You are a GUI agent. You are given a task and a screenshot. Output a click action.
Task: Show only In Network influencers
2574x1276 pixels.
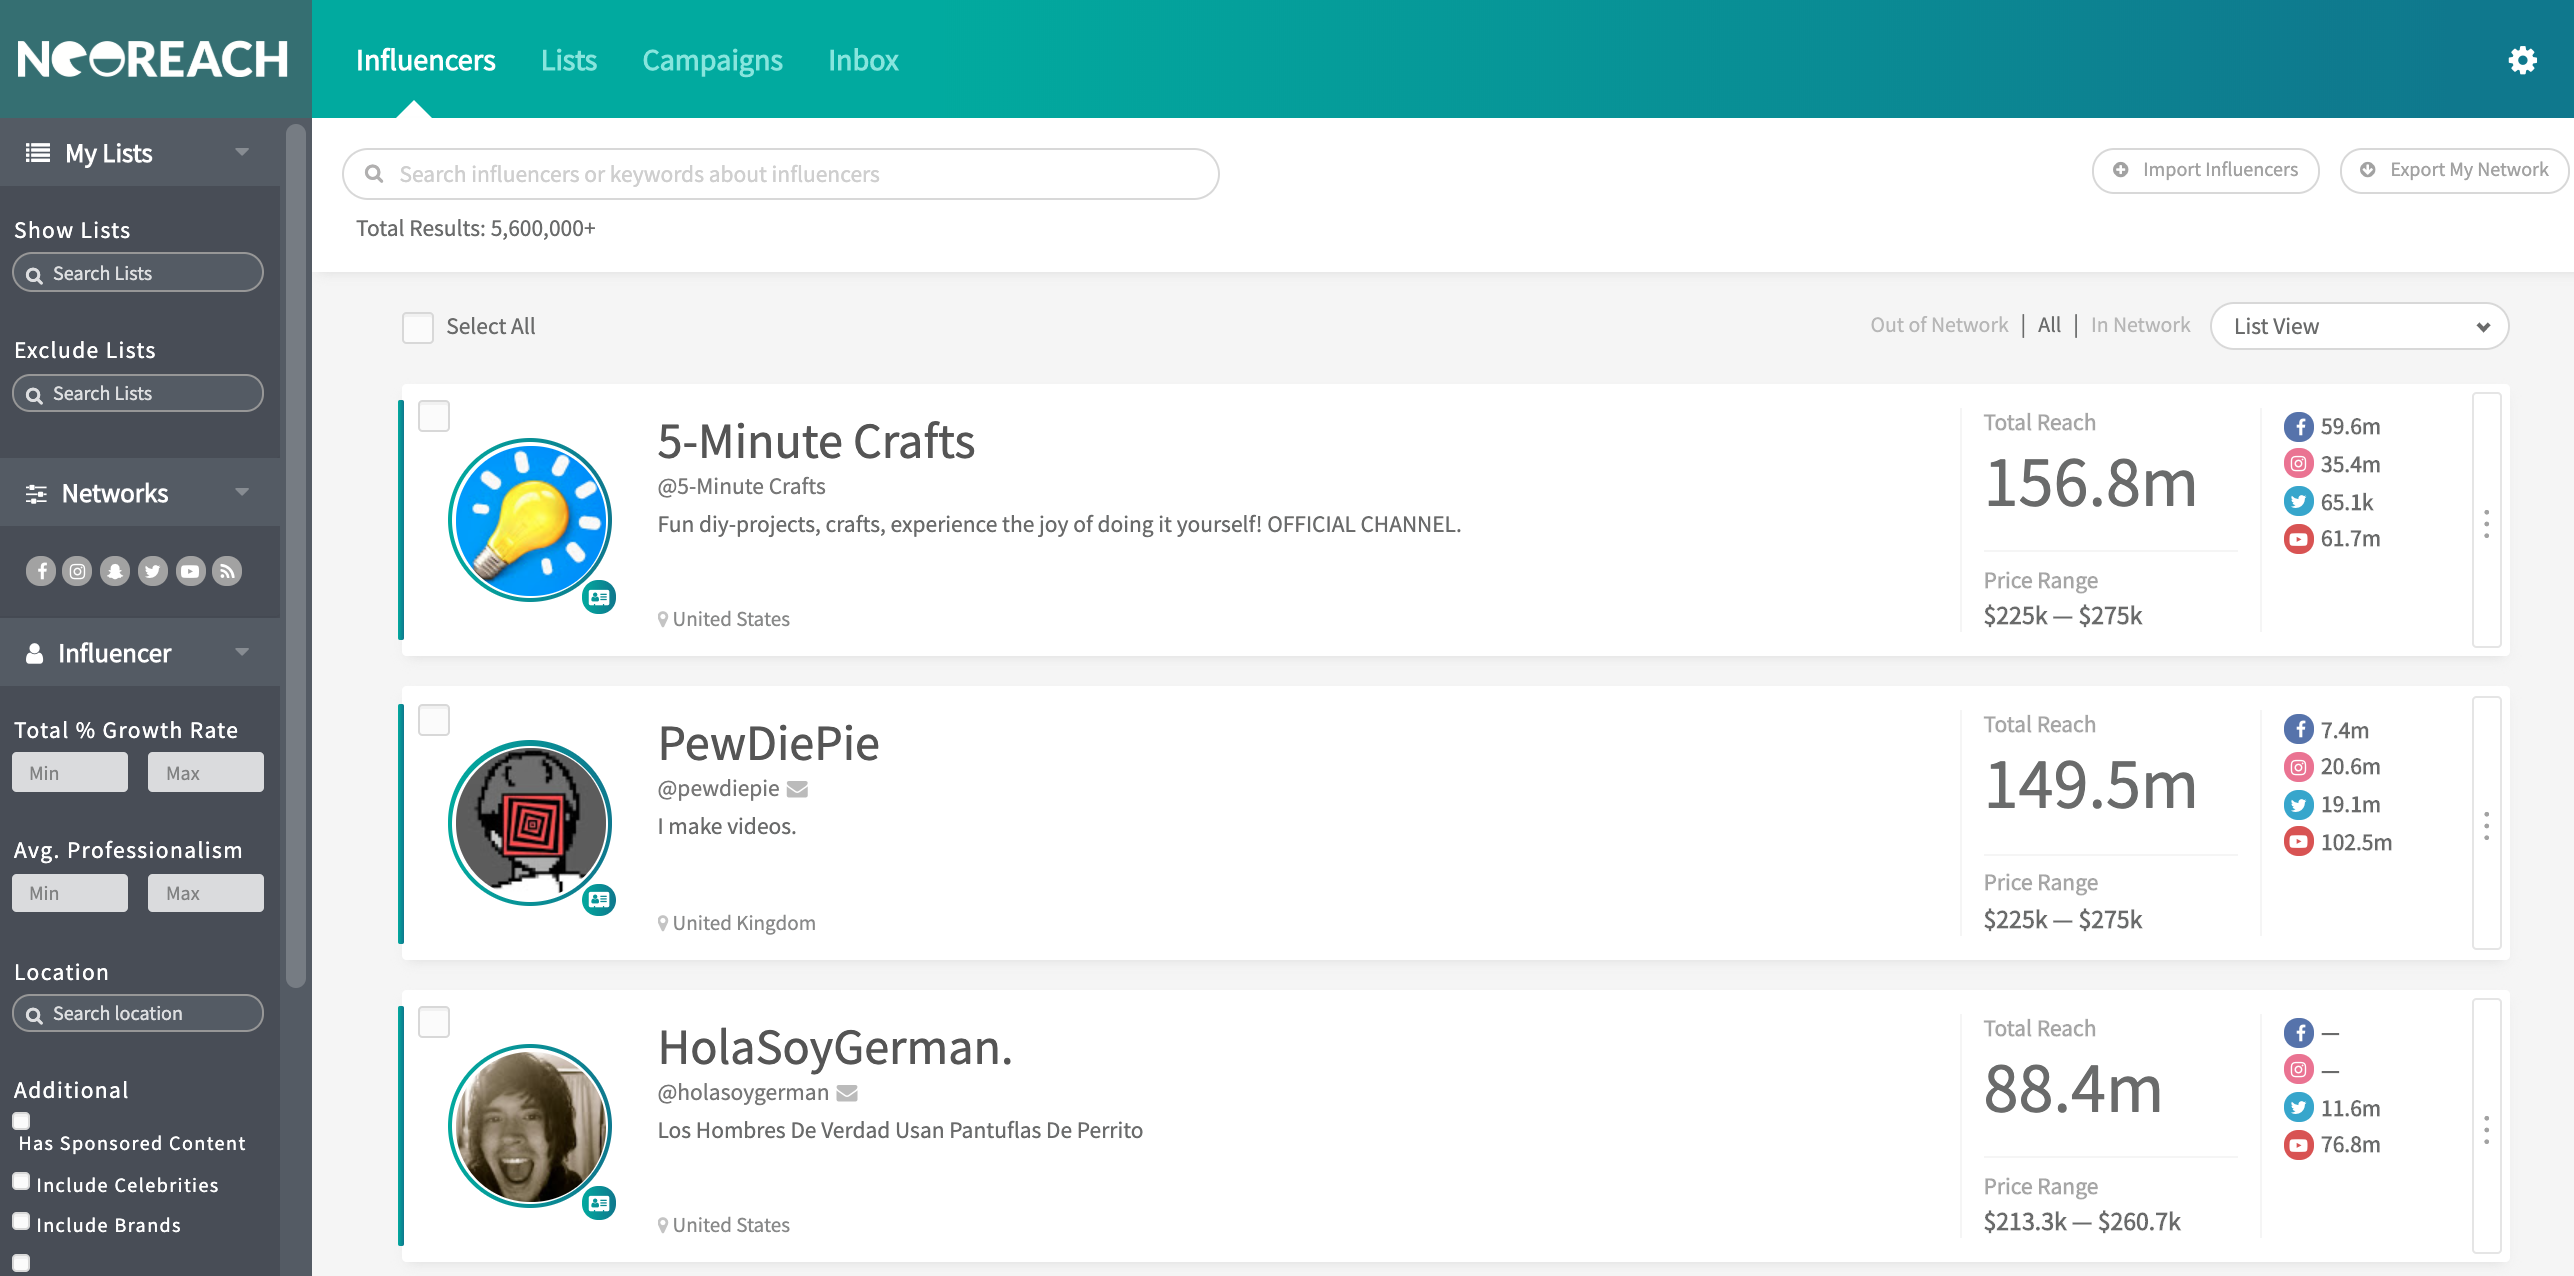(x=2139, y=325)
